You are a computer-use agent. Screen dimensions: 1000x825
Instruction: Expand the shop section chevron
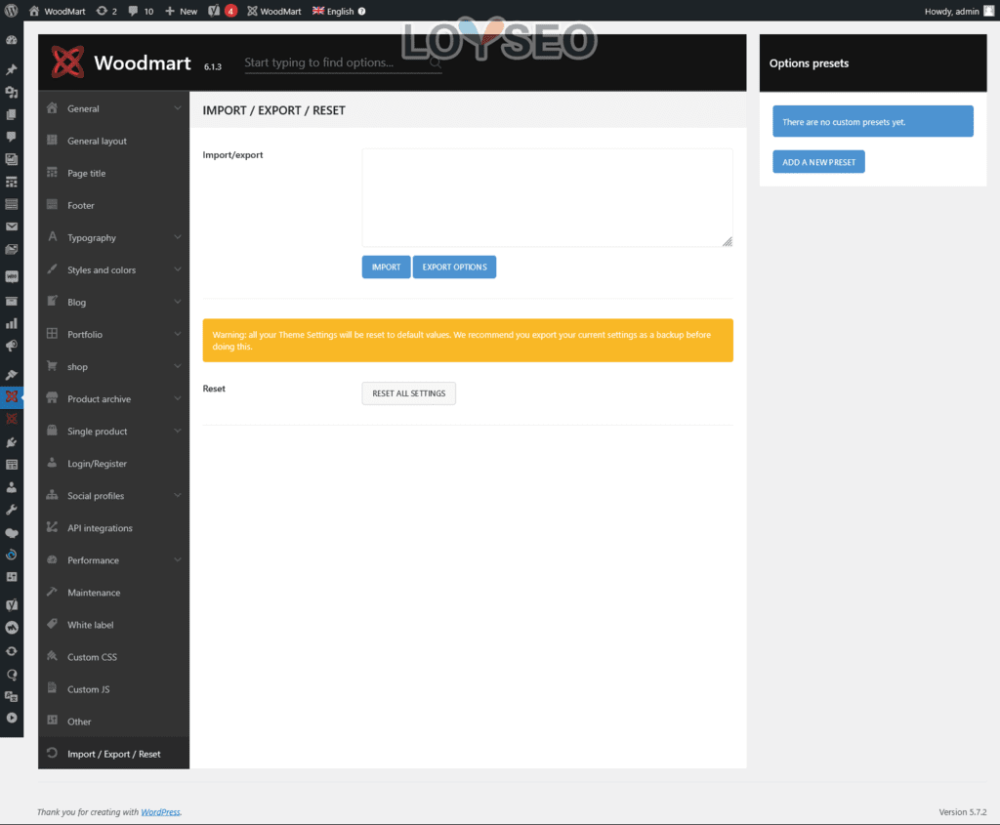pyautogui.click(x=177, y=366)
